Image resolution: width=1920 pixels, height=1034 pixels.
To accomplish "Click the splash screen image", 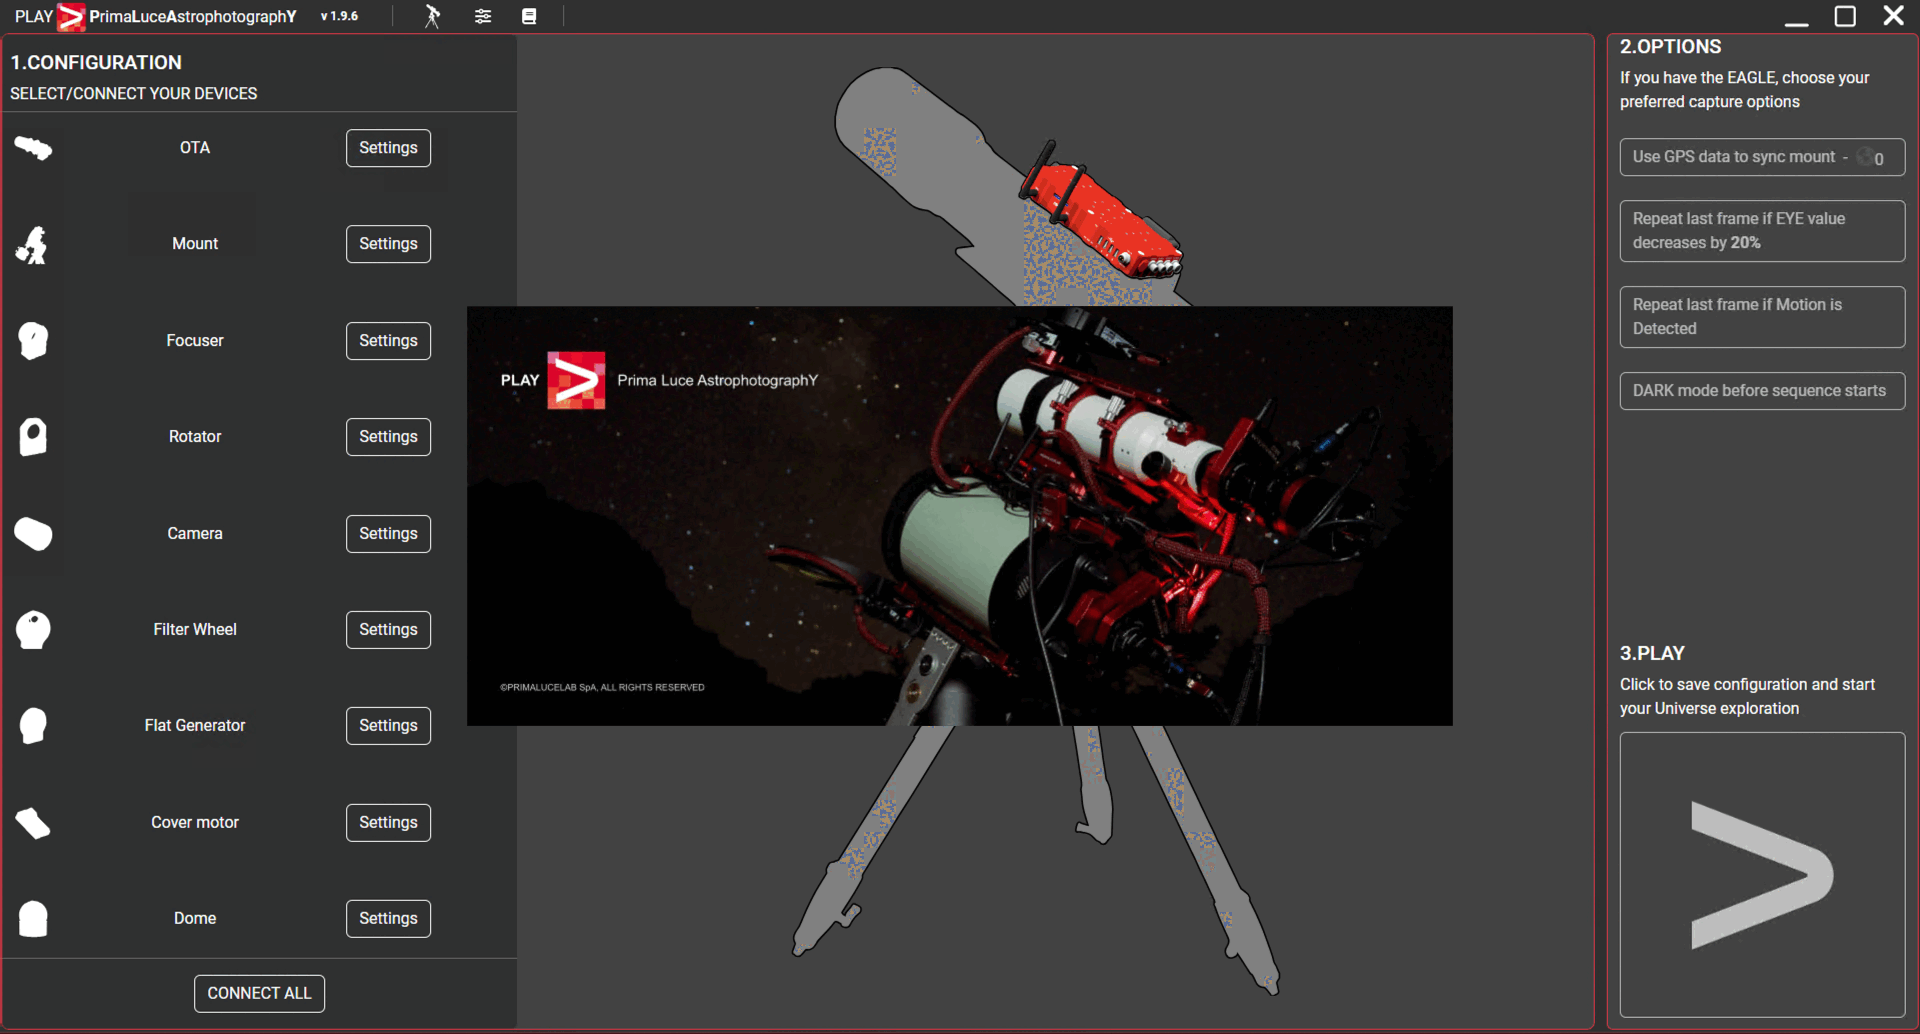I will 959,516.
